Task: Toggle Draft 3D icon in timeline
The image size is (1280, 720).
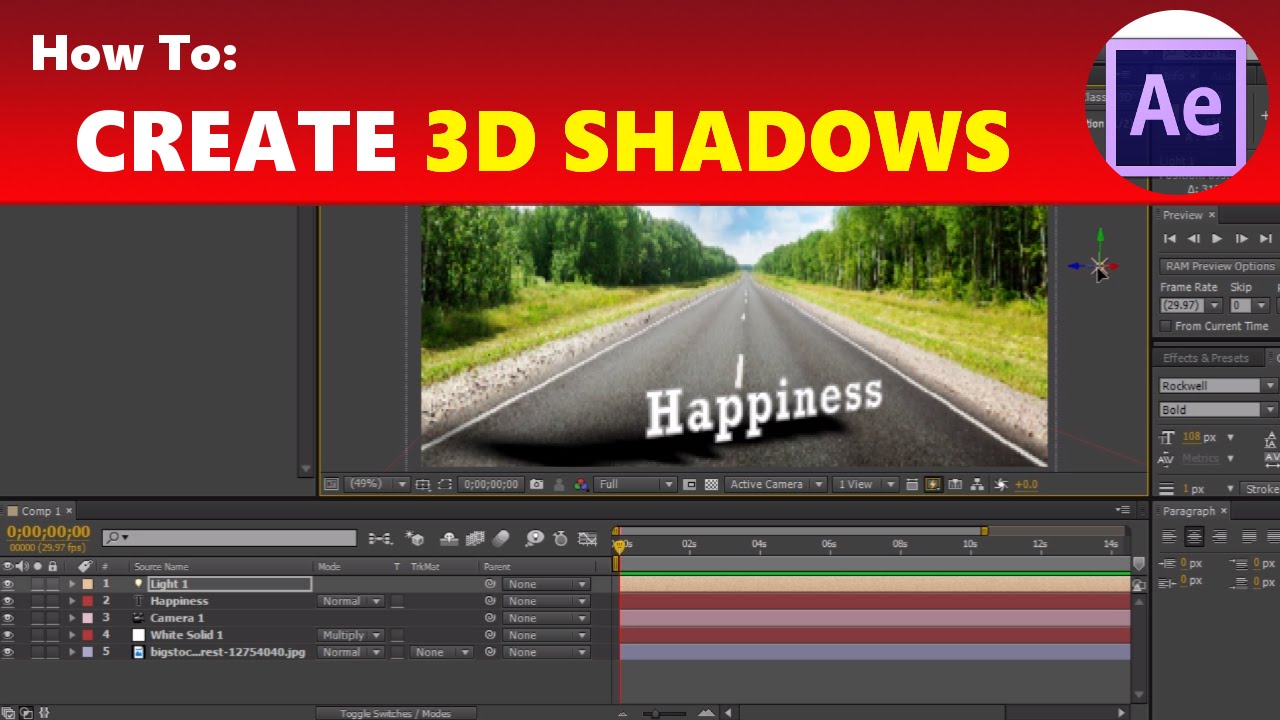Action: (x=414, y=538)
